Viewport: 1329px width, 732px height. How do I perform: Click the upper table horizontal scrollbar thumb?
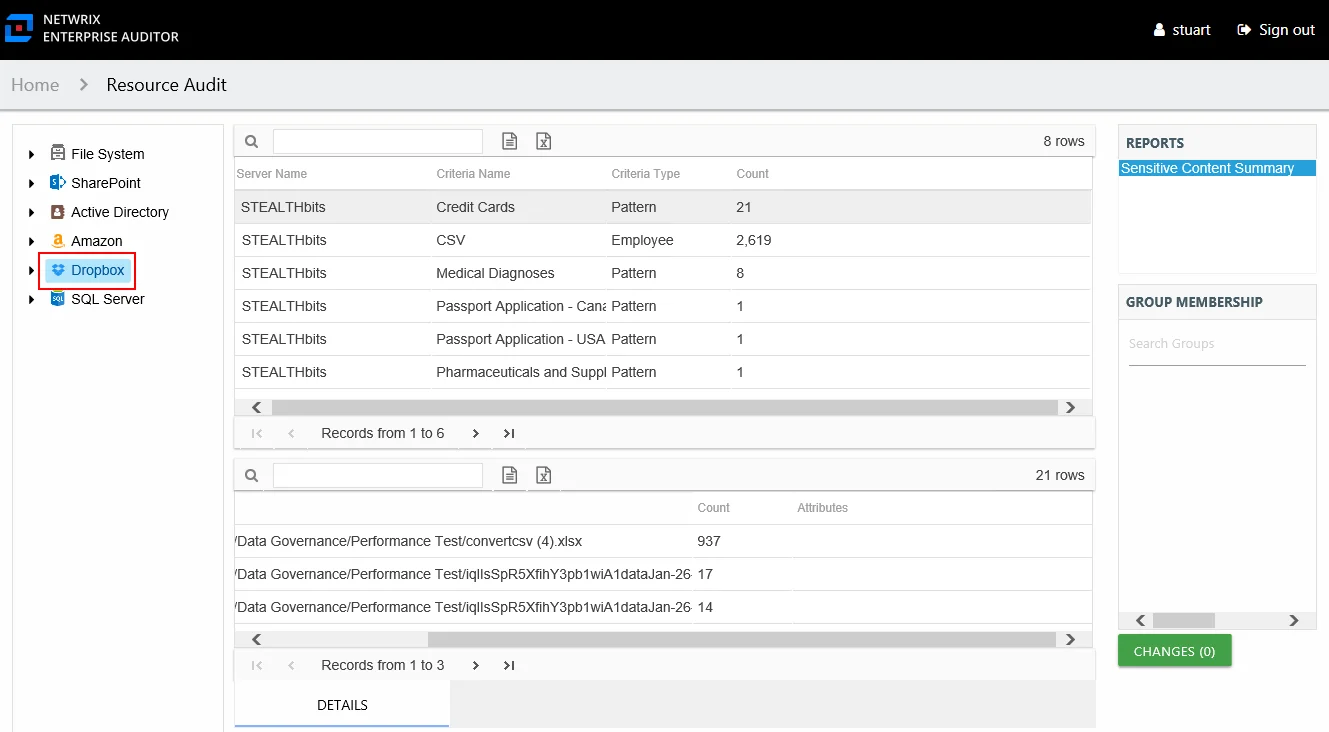[x=664, y=408]
